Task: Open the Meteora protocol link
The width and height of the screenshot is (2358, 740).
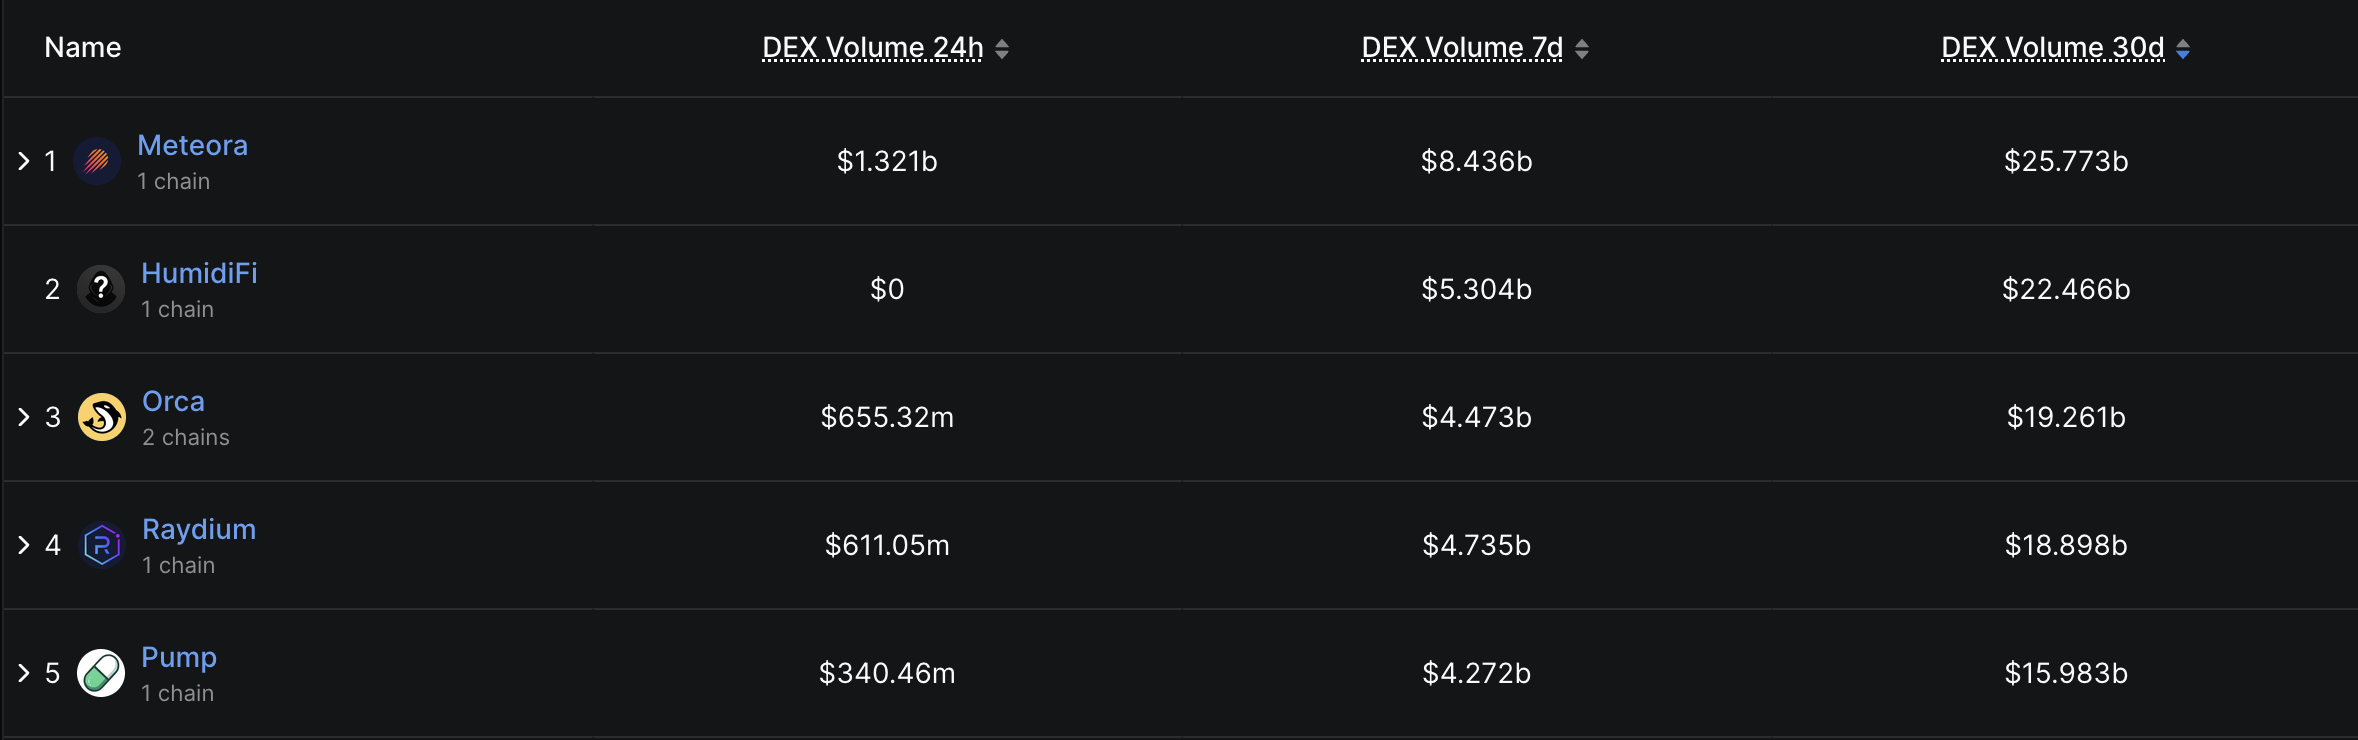Action: tap(192, 146)
